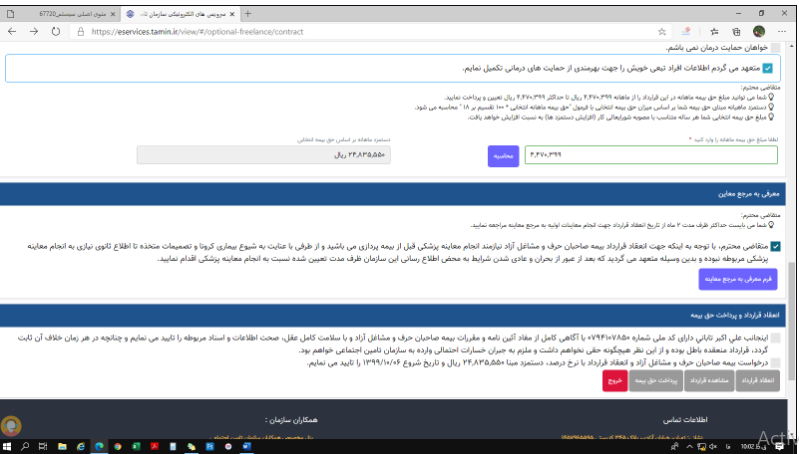799x454 pixels.
Task: Click the red exit button
Action: [x=615, y=381]
